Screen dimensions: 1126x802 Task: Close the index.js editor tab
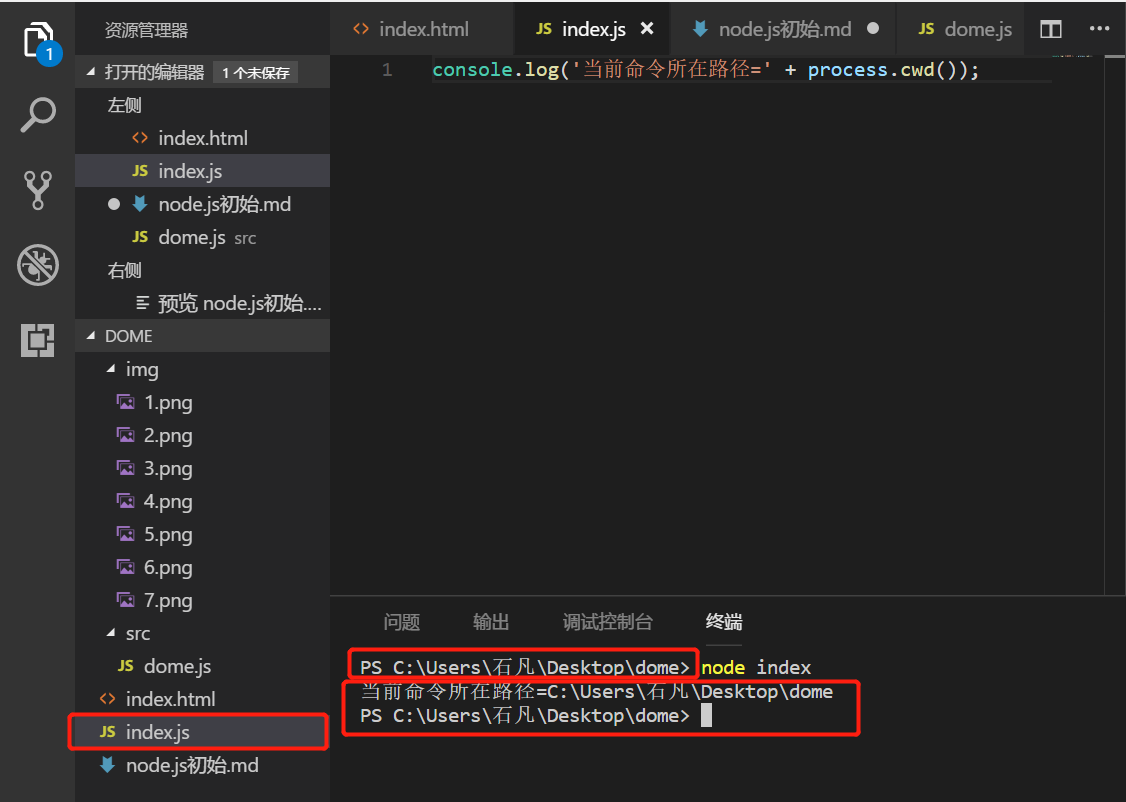tap(647, 29)
